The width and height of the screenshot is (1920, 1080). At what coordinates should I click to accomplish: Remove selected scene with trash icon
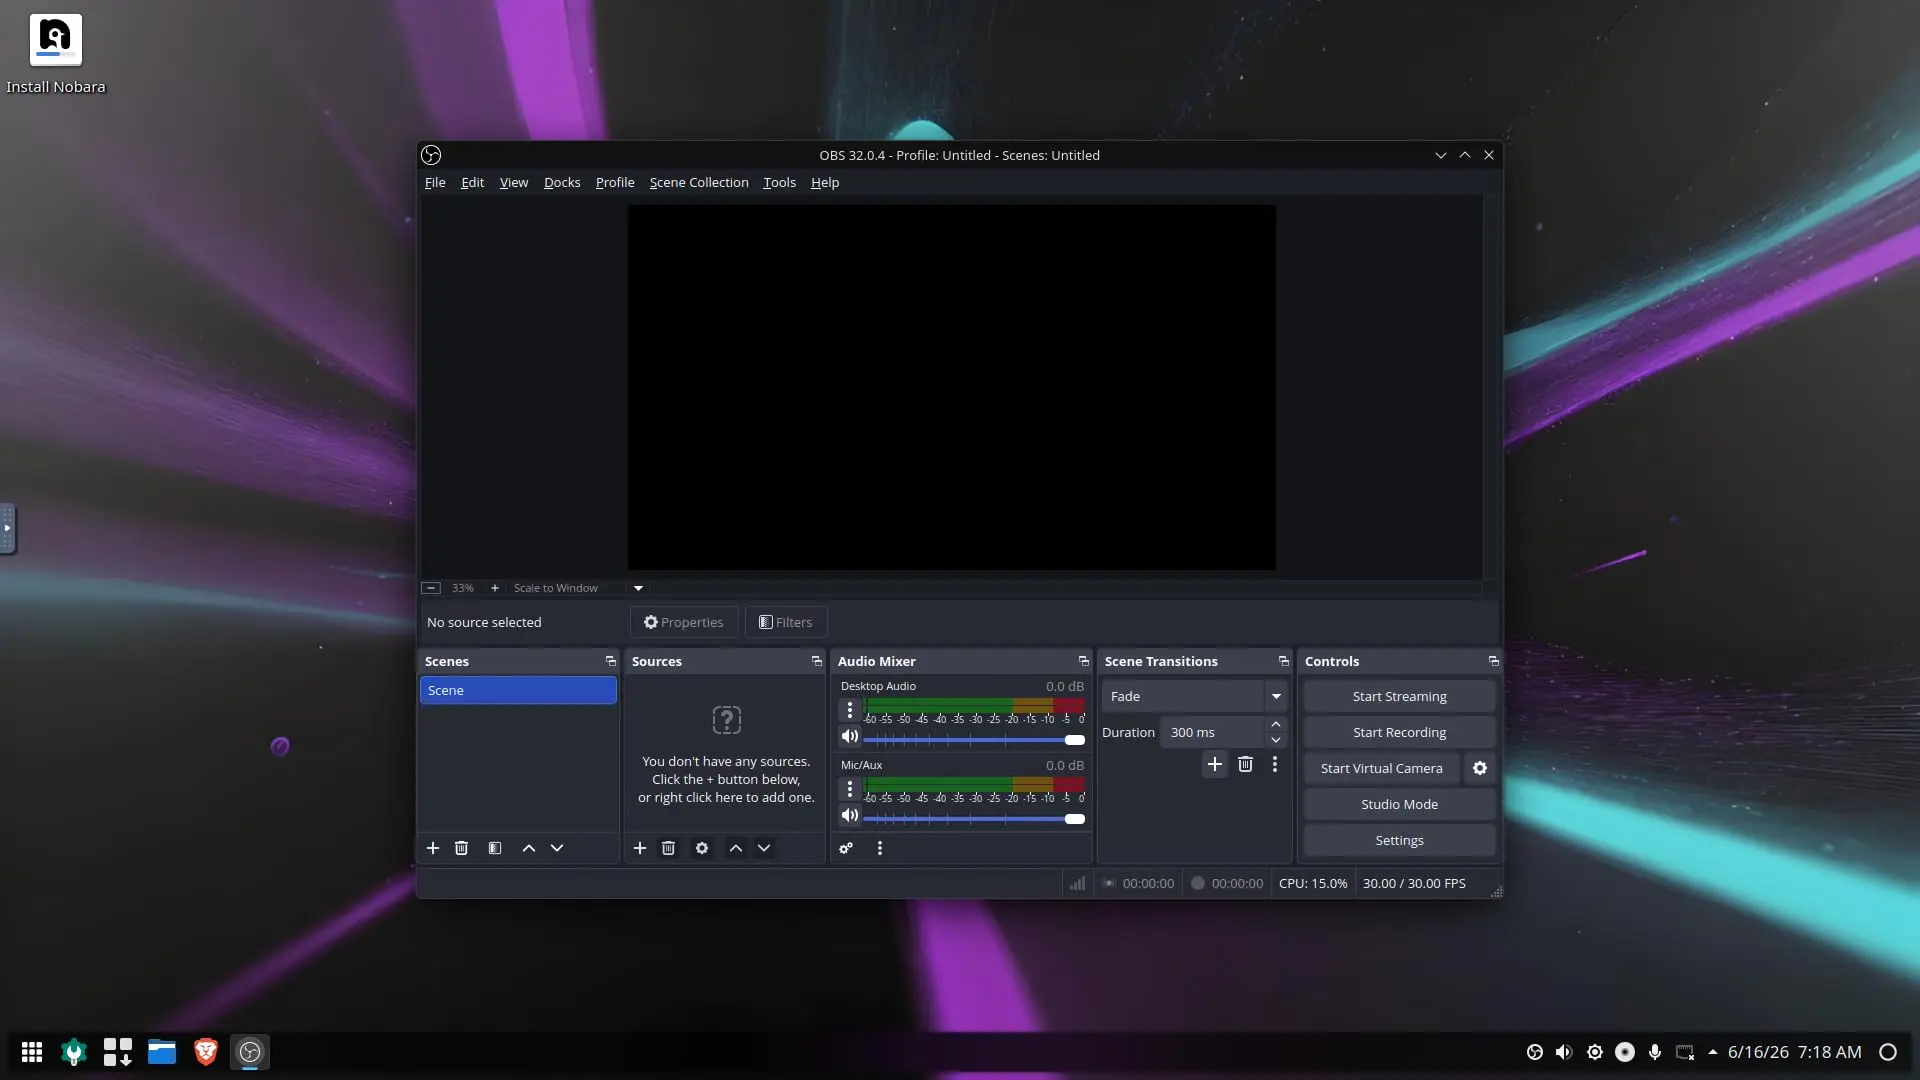461,848
